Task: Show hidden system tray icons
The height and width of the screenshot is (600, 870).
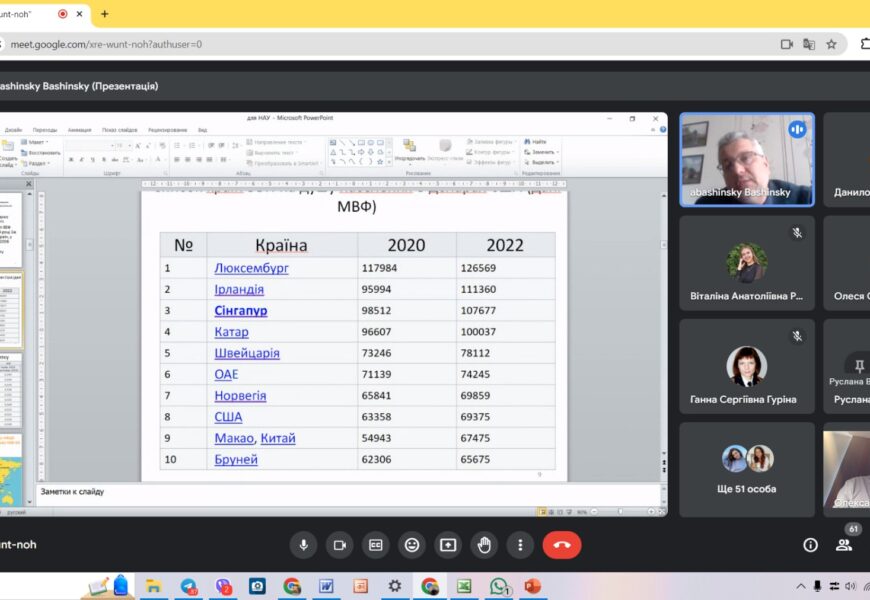Action: click(x=800, y=586)
